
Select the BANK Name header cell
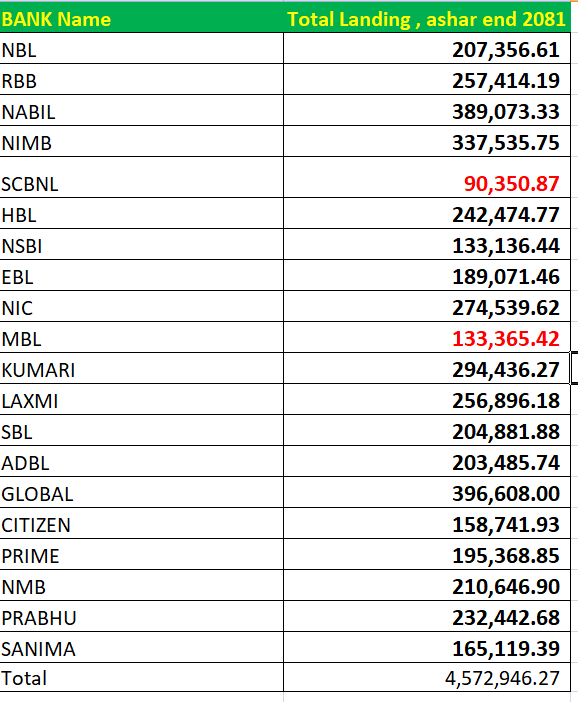tap(141, 18)
